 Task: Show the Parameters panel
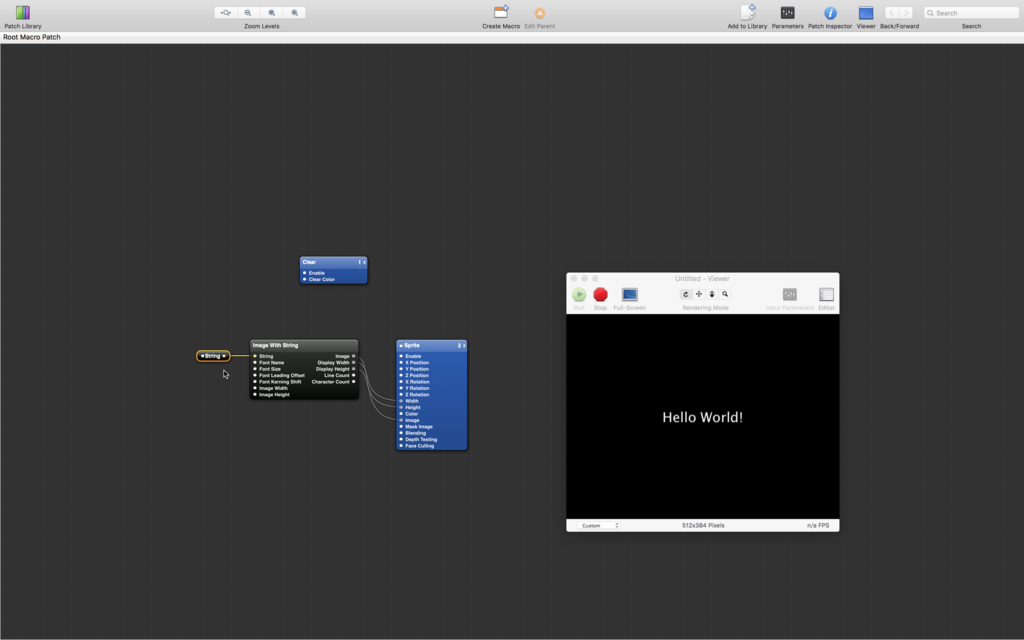pyautogui.click(x=788, y=13)
